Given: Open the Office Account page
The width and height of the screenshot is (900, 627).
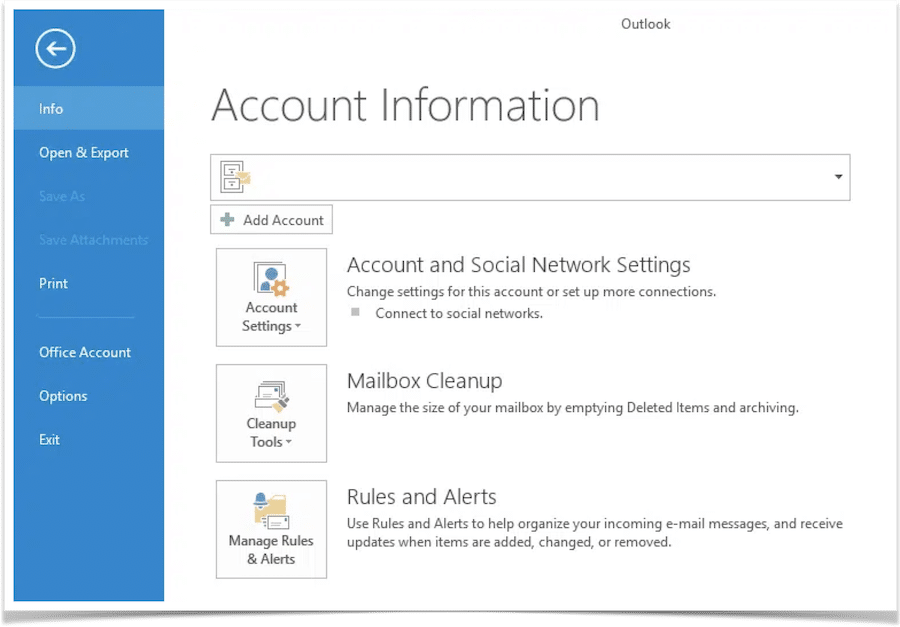Looking at the screenshot, I should [85, 353].
